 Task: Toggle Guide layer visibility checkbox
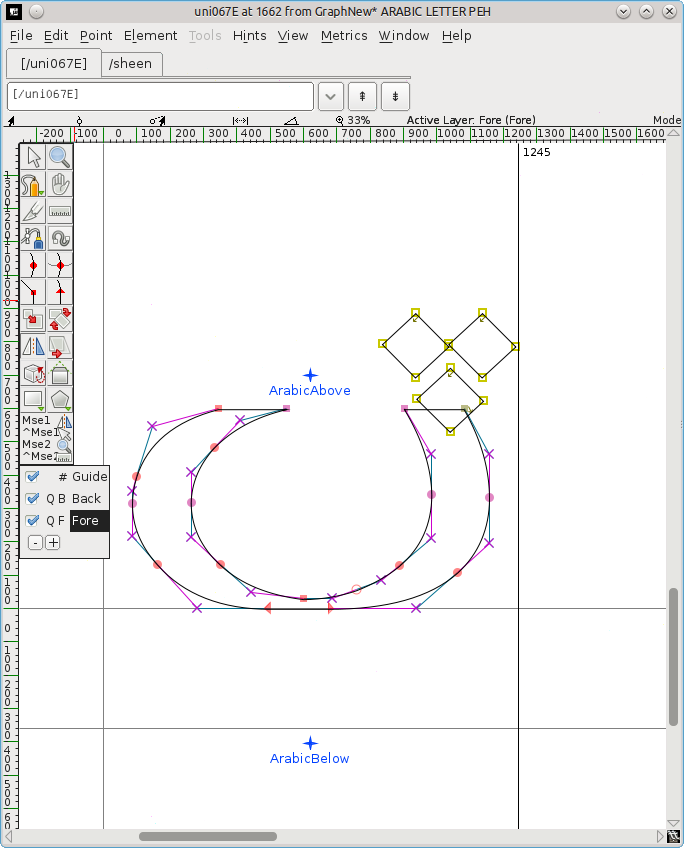pos(33,477)
